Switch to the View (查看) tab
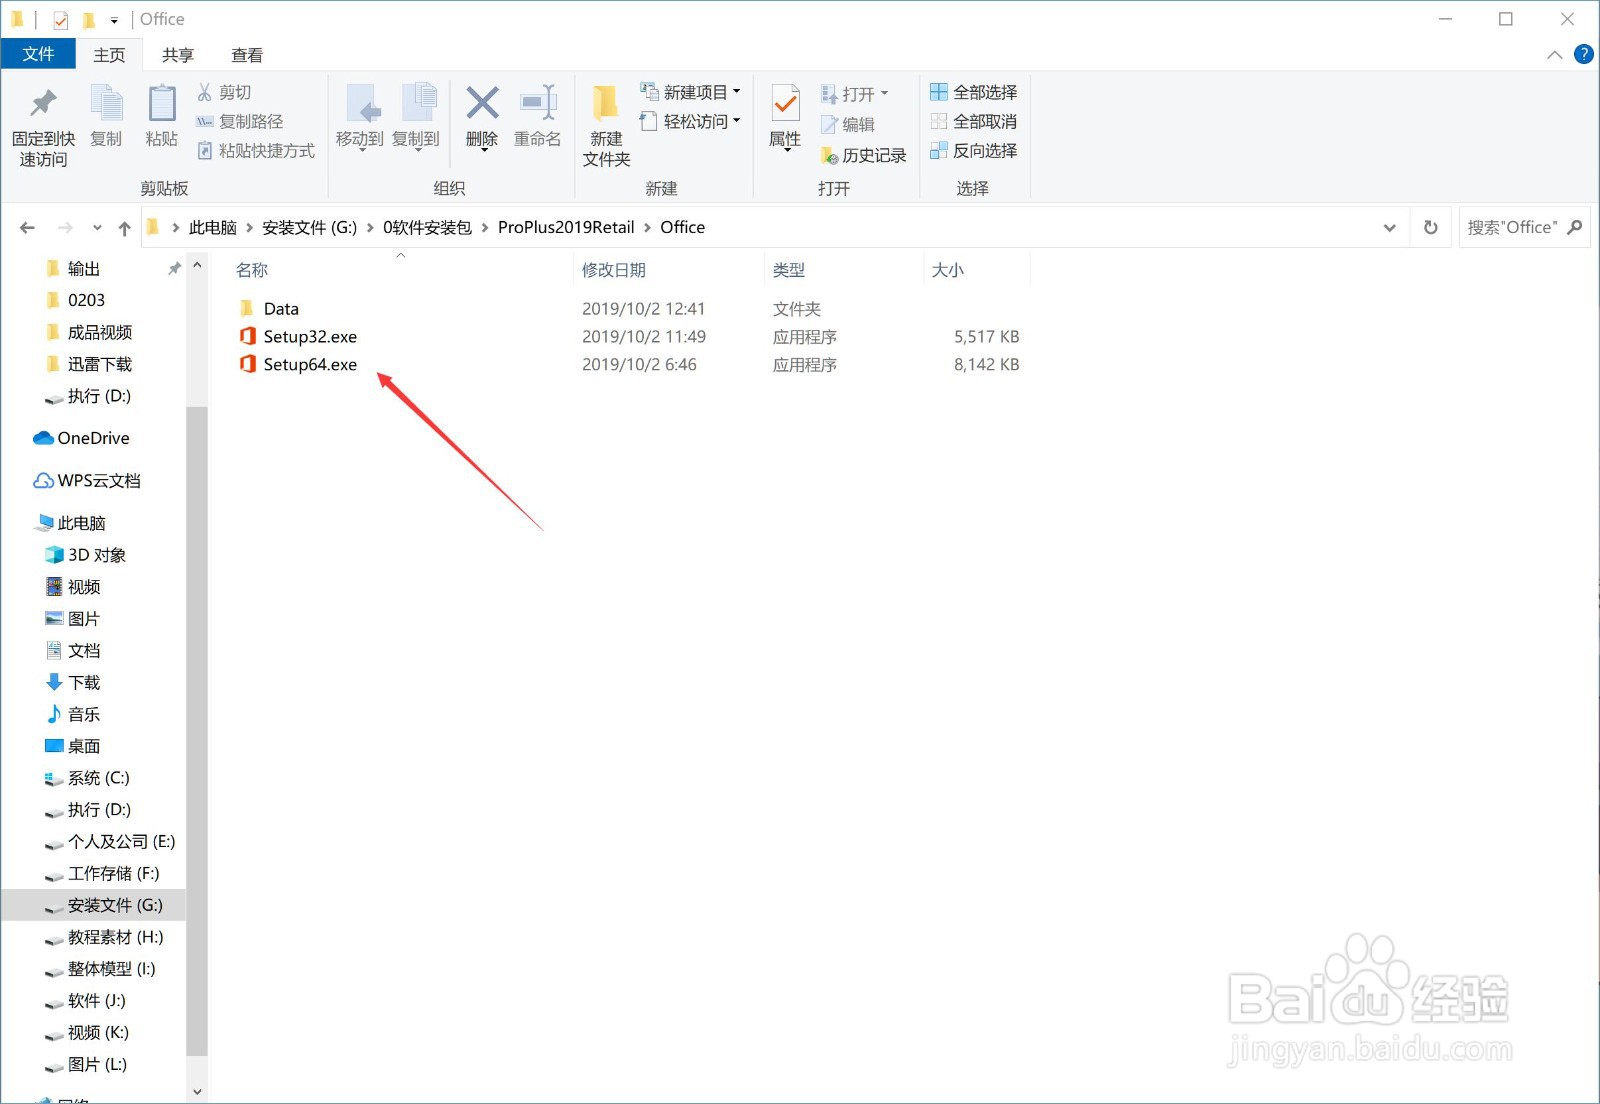 [247, 54]
